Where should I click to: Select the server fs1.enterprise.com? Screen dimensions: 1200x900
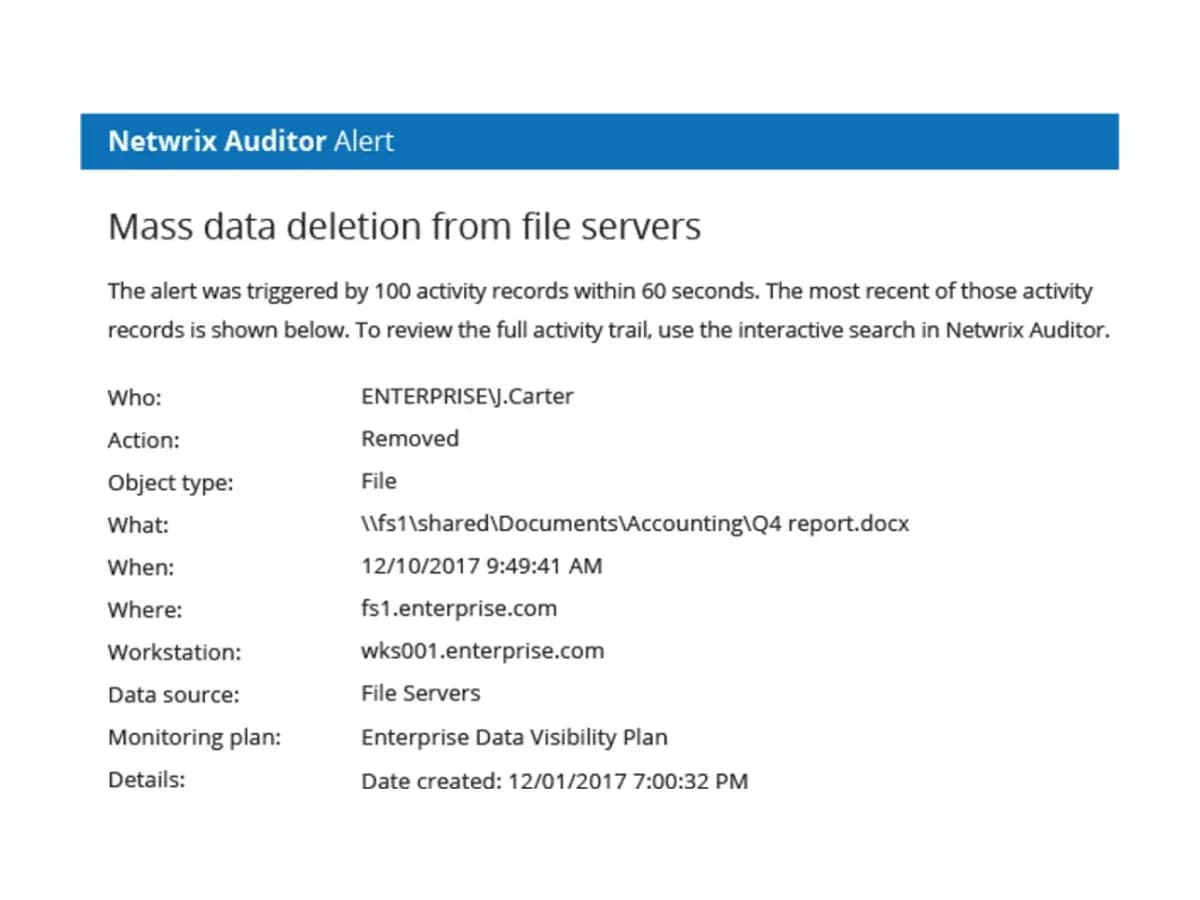point(459,609)
